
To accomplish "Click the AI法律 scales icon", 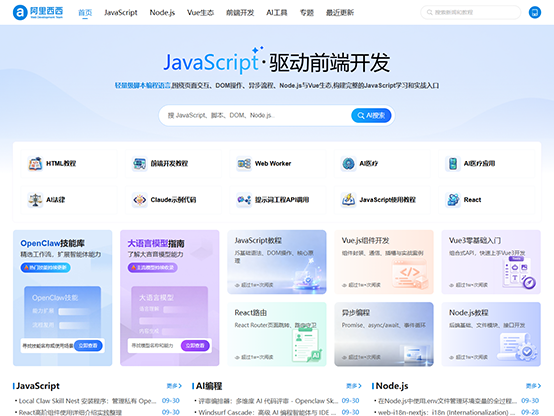I will 35,200.
